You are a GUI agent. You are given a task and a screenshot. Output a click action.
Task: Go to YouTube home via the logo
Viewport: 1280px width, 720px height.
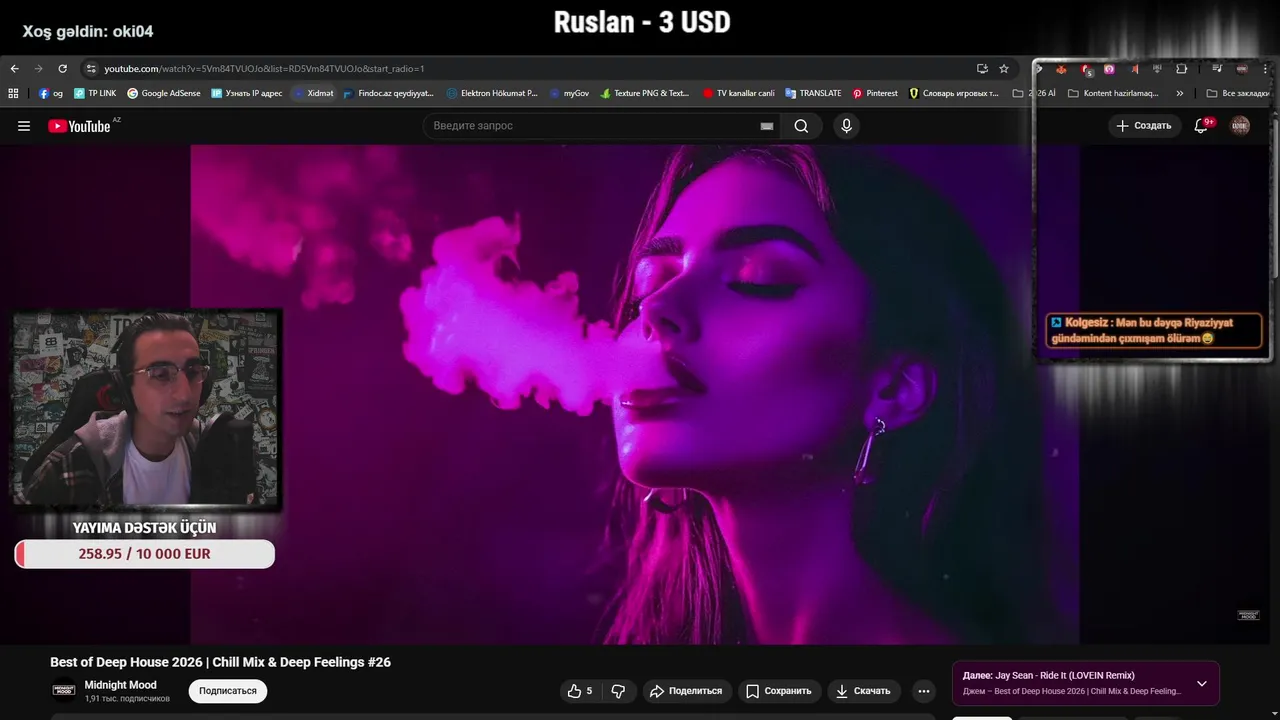tap(79, 126)
